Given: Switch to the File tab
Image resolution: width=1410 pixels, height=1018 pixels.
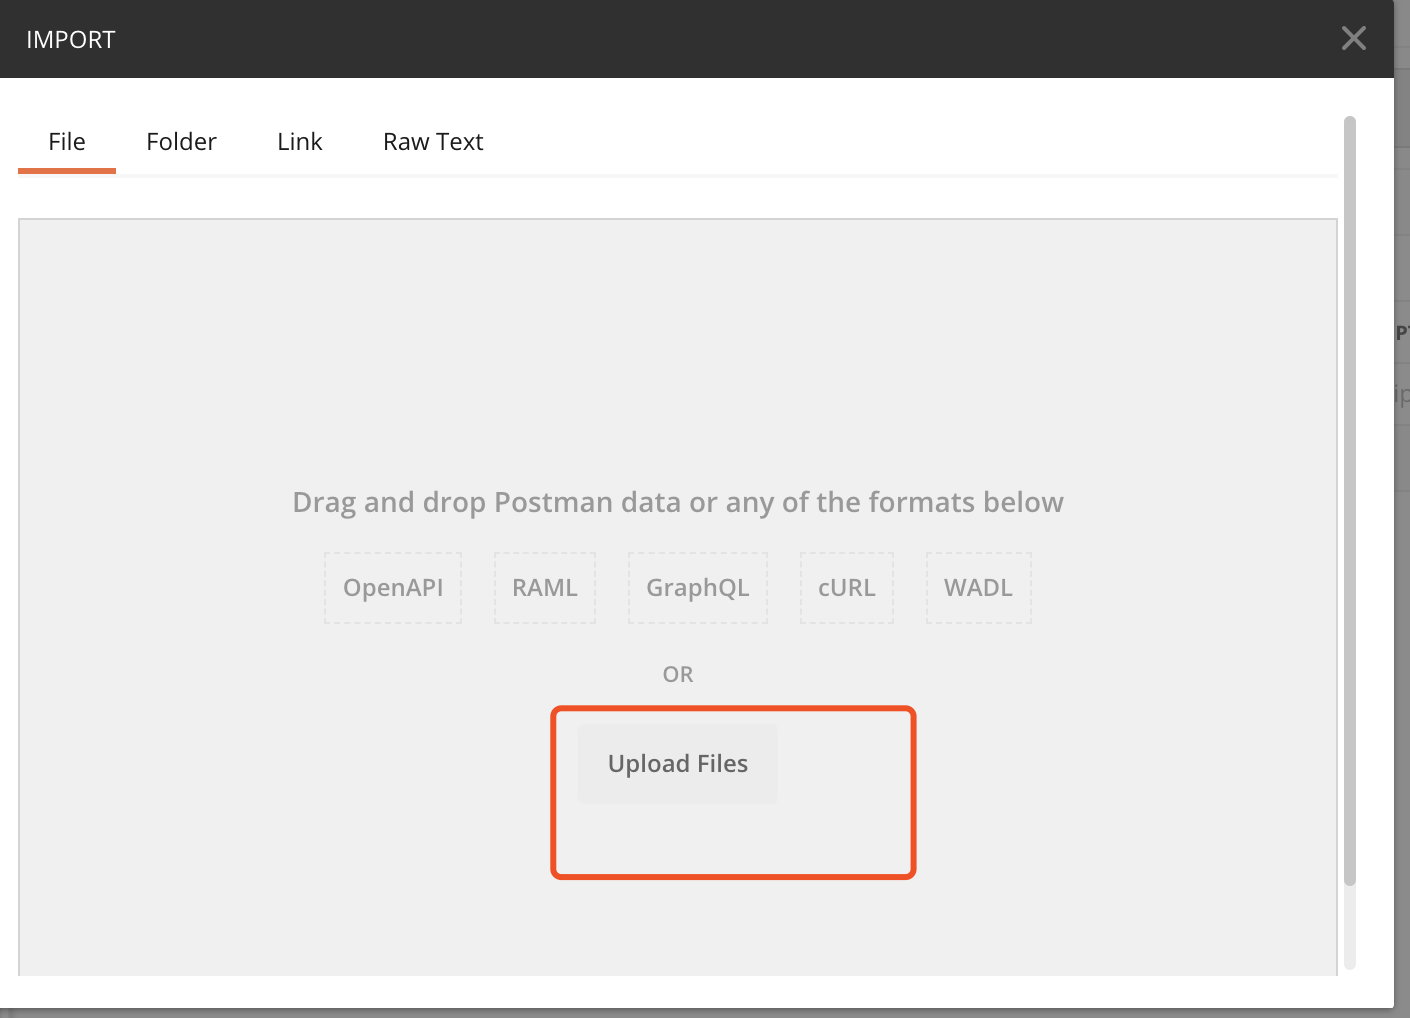Looking at the screenshot, I should tap(67, 142).
